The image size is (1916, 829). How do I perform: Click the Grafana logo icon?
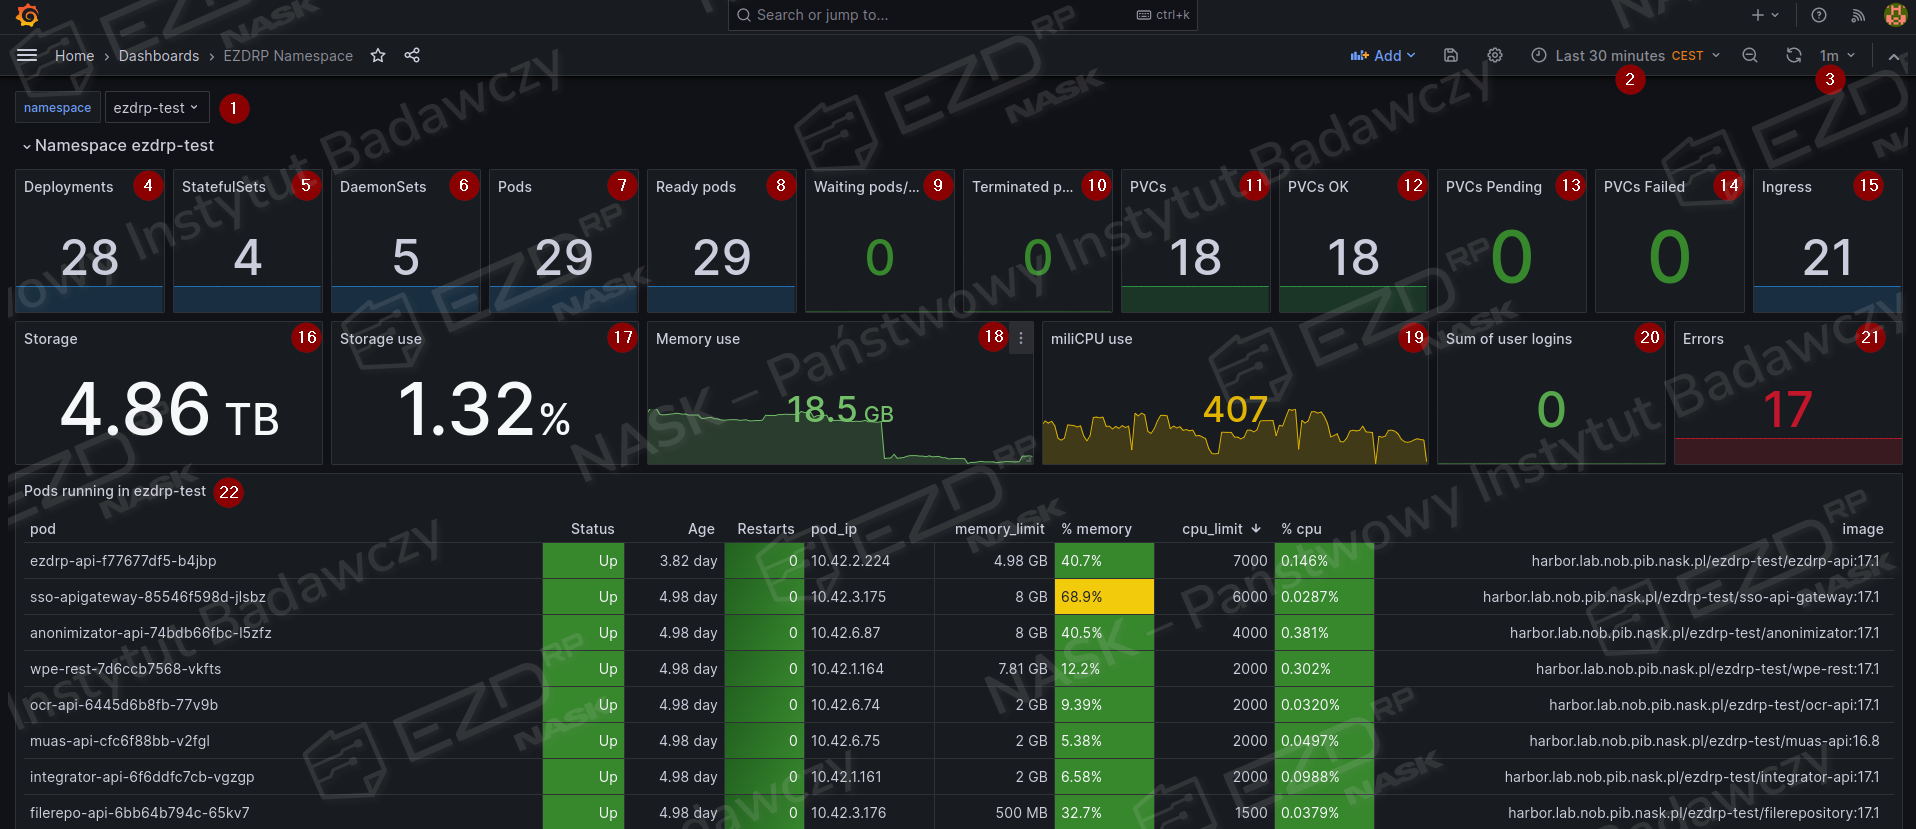coord(27,15)
